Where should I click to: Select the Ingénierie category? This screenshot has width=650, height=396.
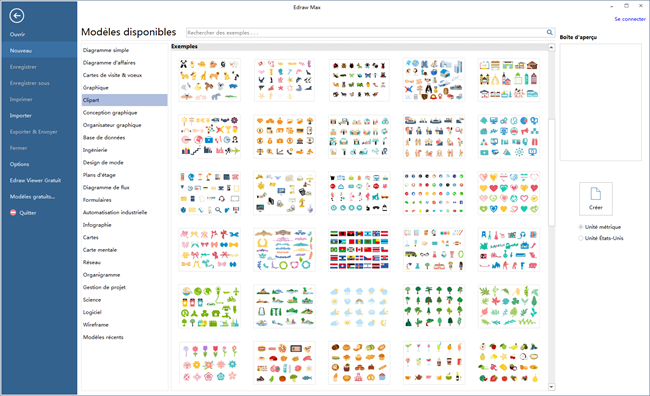95,150
